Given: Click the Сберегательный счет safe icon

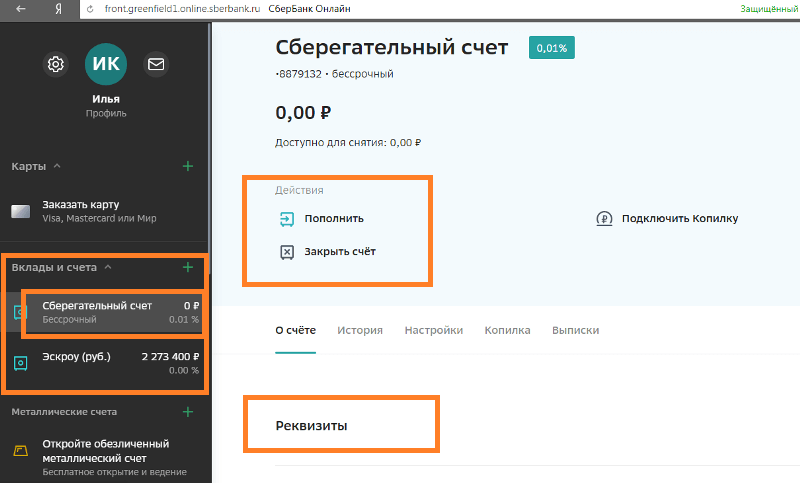Looking at the screenshot, I should click(18, 312).
